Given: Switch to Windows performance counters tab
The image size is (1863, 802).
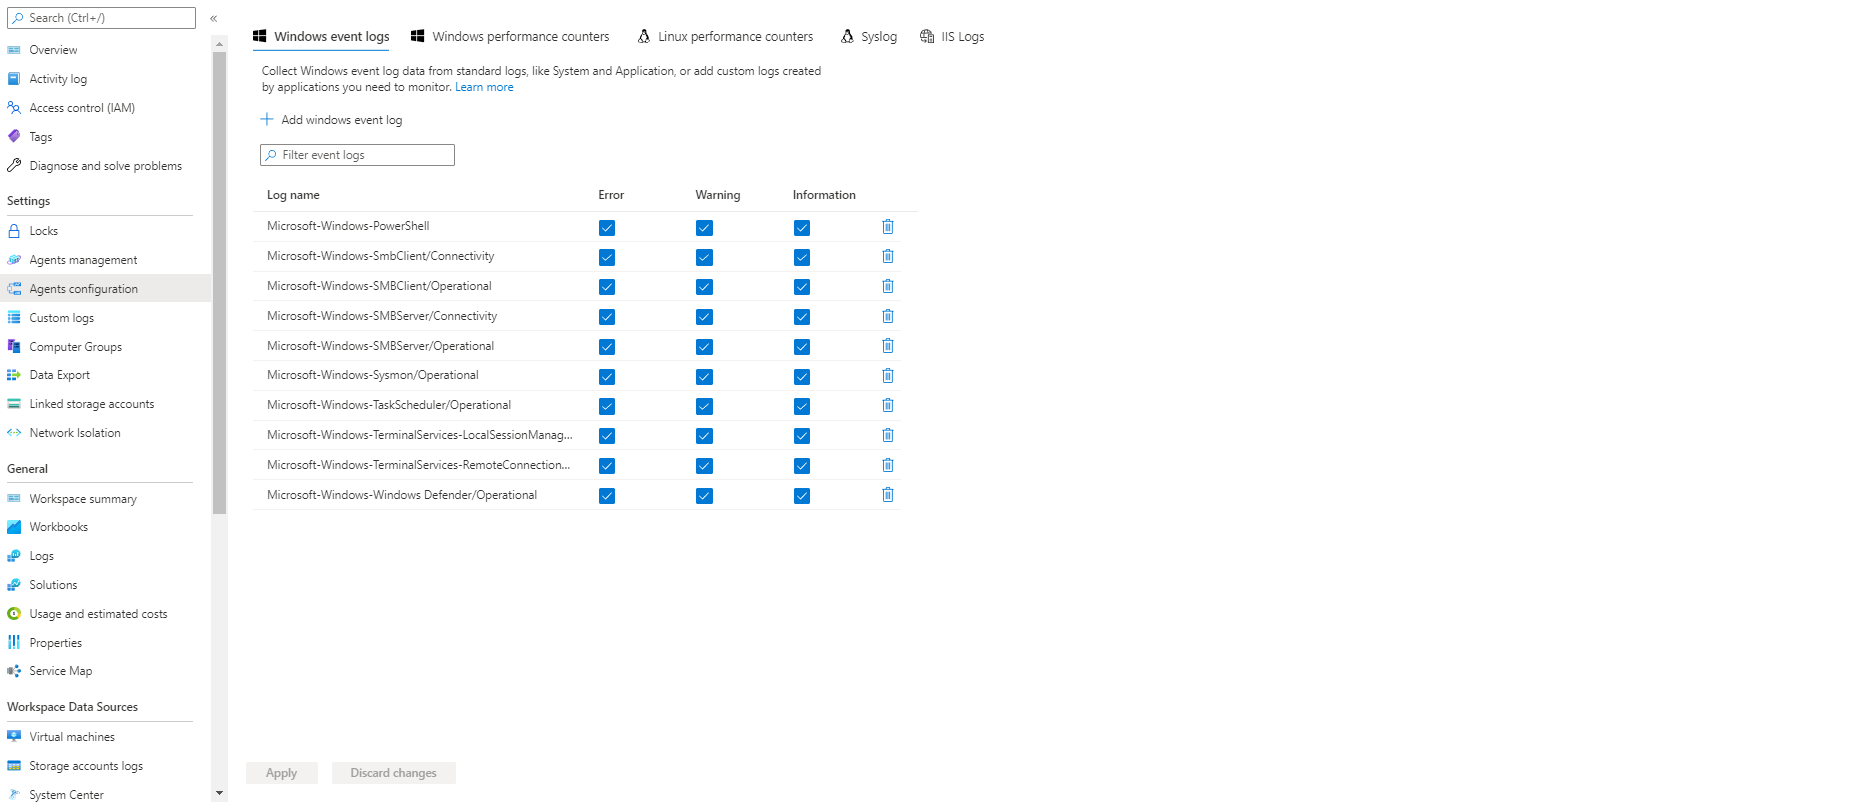Looking at the screenshot, I should click(x=510, y=37).
